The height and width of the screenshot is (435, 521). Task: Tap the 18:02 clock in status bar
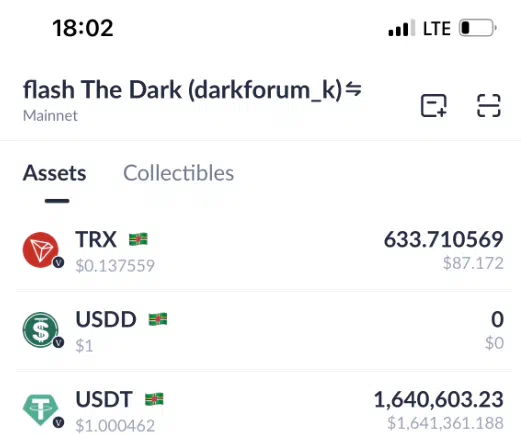[x=83, y=28]
